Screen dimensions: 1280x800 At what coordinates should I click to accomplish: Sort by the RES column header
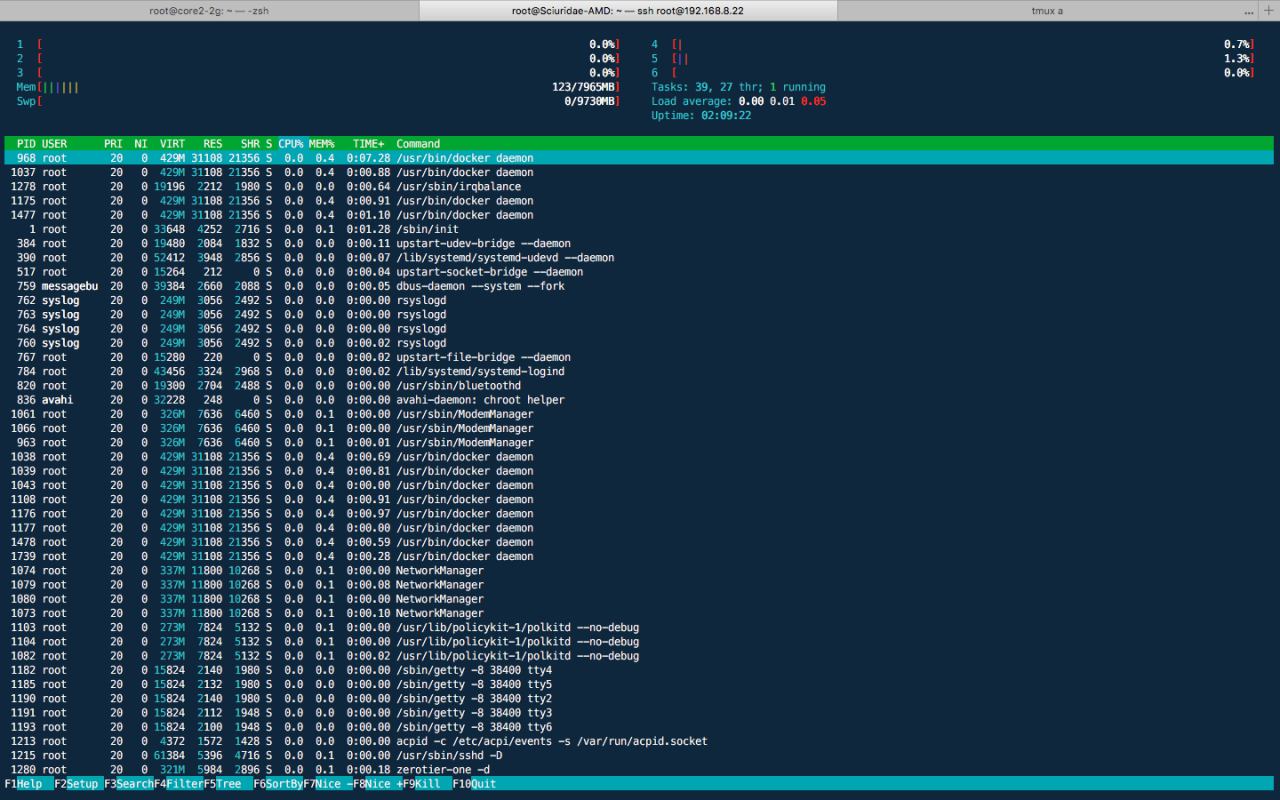(x=212, y=144)
